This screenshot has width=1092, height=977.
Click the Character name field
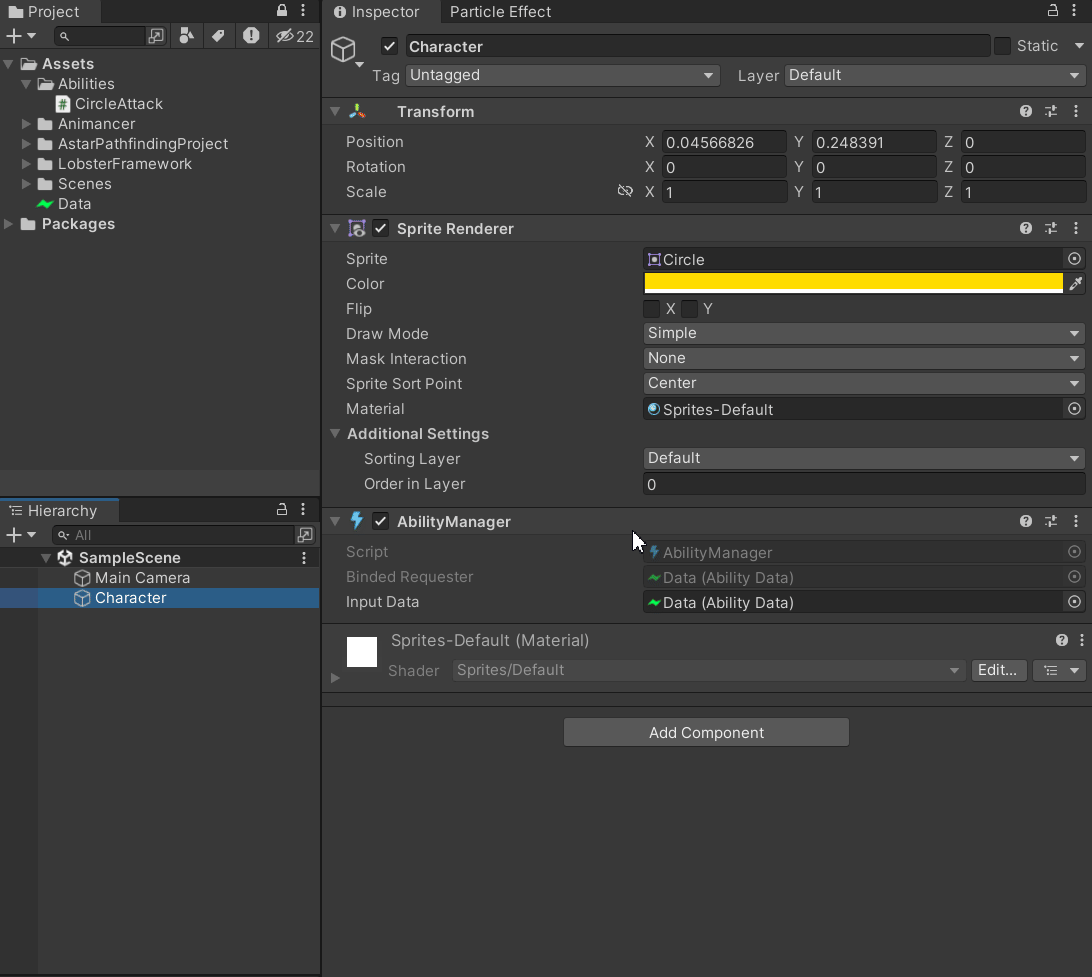697,47
